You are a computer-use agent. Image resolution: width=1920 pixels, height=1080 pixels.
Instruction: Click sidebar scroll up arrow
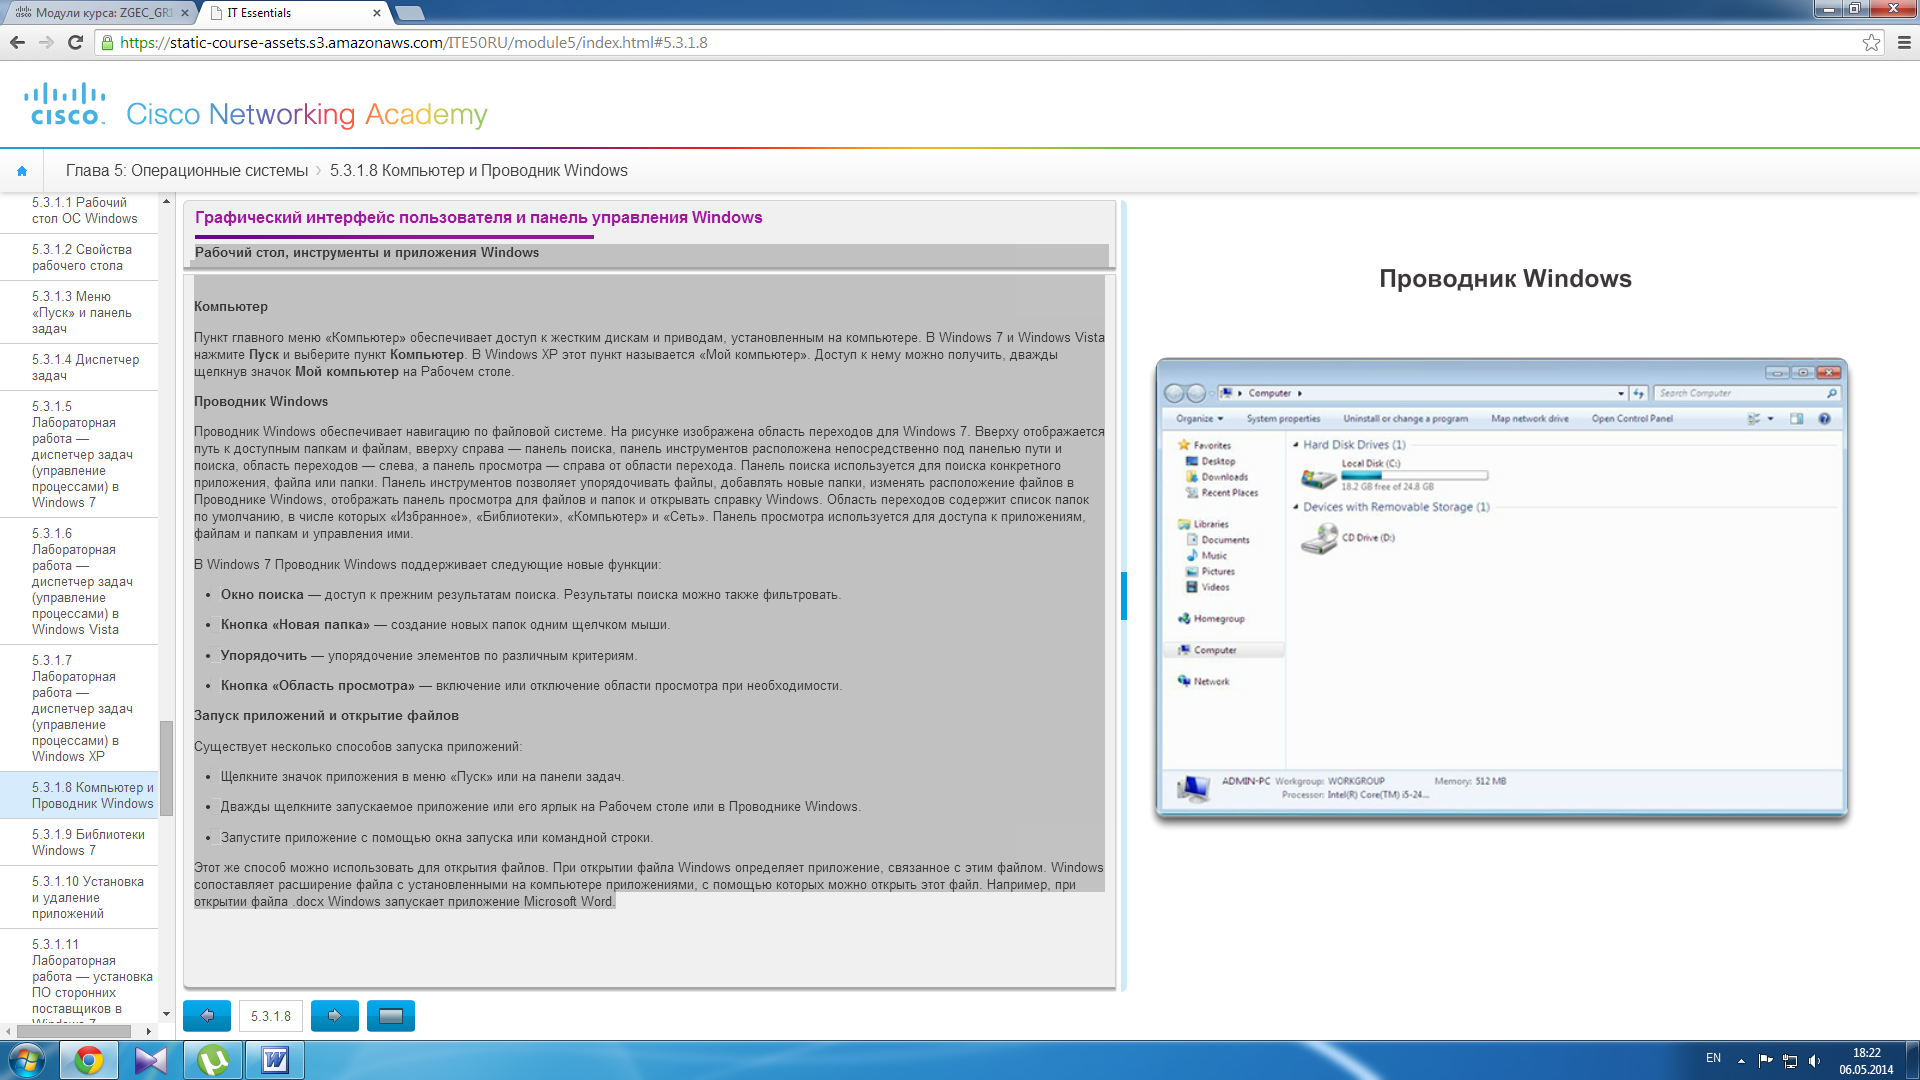point(167,201)
